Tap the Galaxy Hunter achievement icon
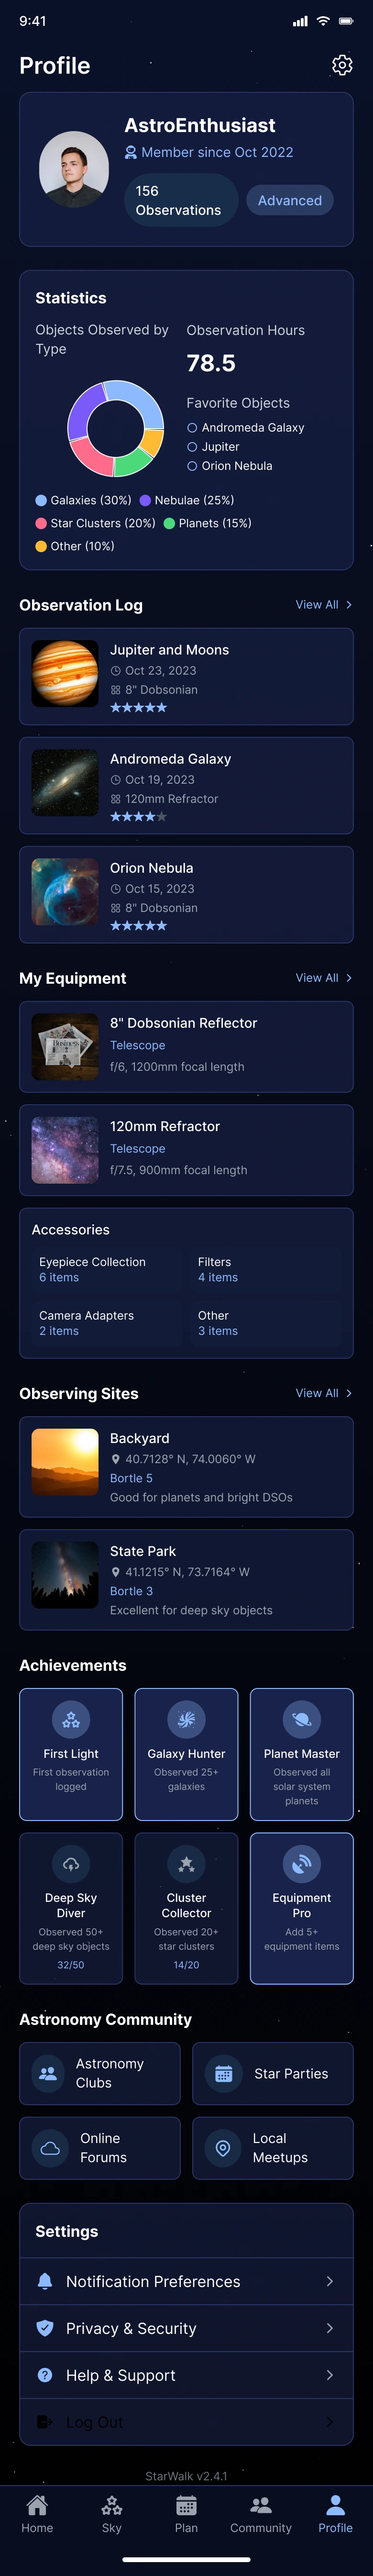This screenshot has width=373, height=2576. 186,1720
